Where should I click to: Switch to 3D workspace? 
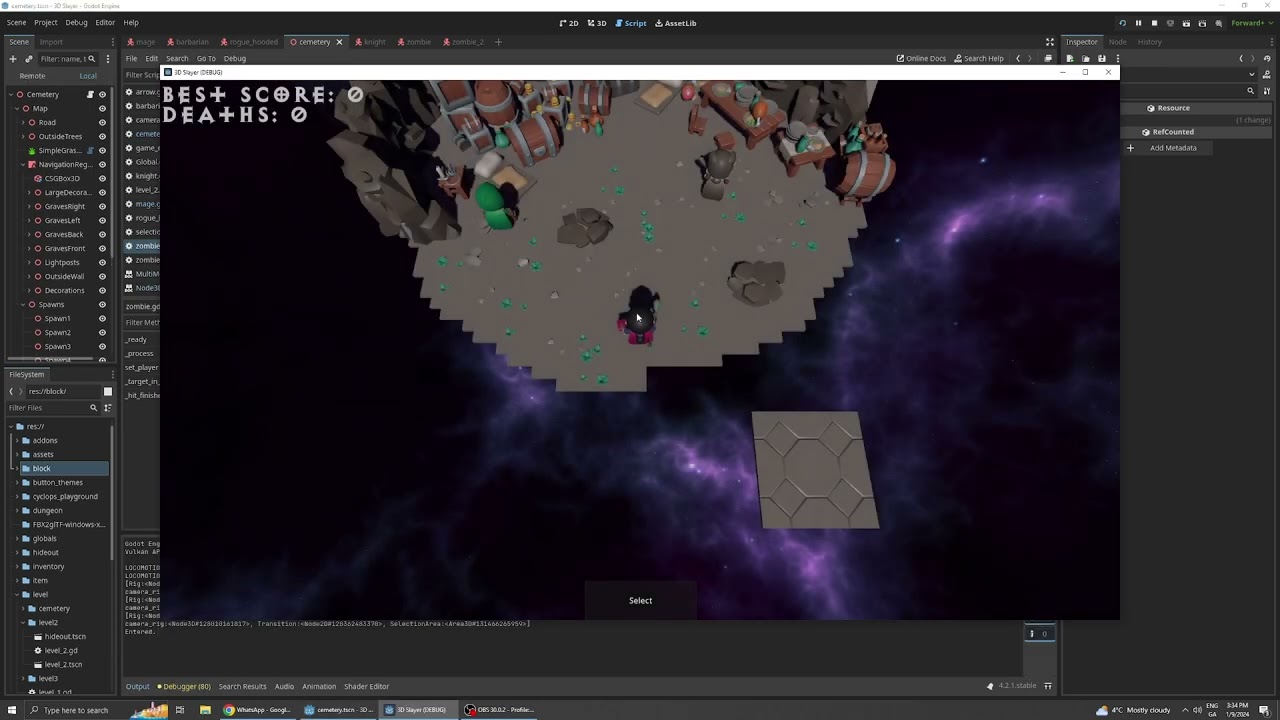(x=597, y=23)
